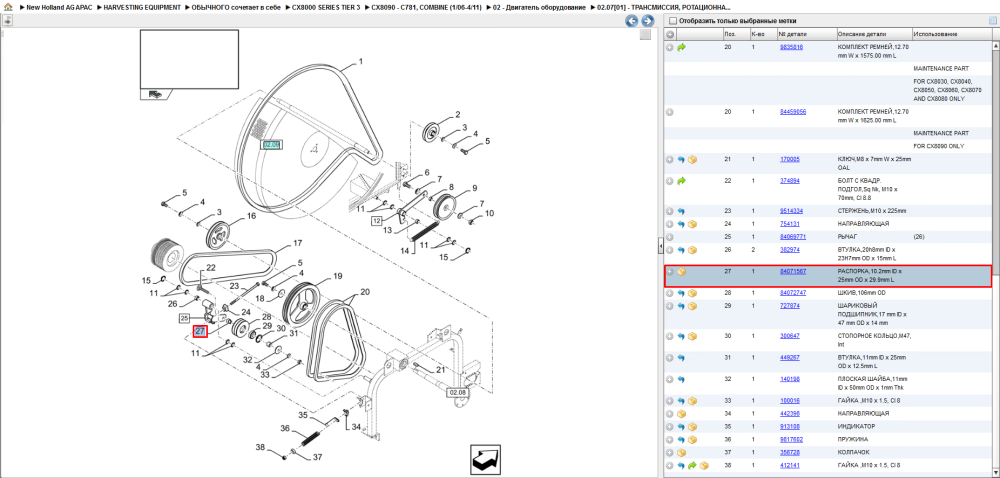The image size is (1000, 478).
Task: Select 'ШКИВ,106mm OD' description text
Action: [x=864, y=293]
